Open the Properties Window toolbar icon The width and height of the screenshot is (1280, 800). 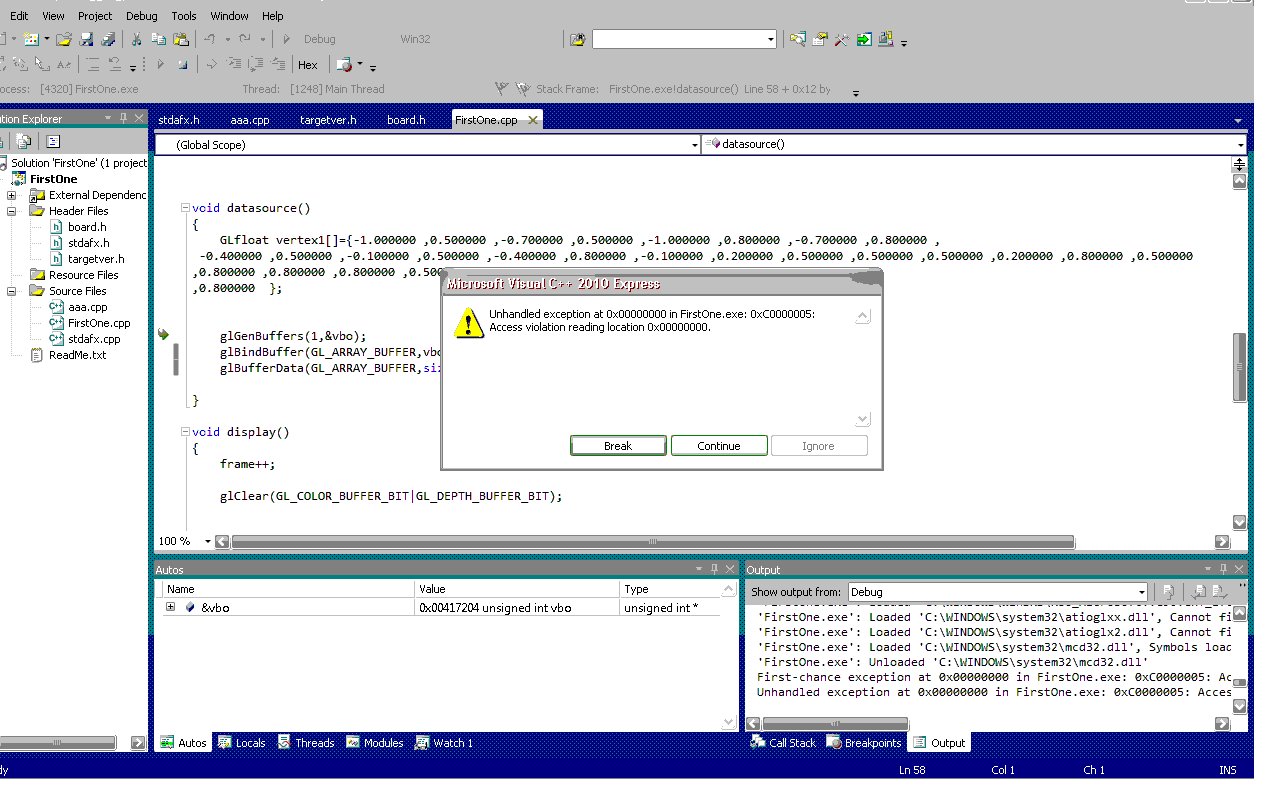click(819, 39)
